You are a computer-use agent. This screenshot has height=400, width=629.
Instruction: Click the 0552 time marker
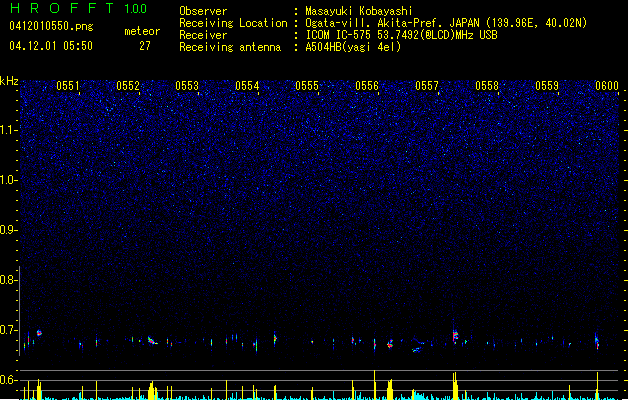point(128,86)
